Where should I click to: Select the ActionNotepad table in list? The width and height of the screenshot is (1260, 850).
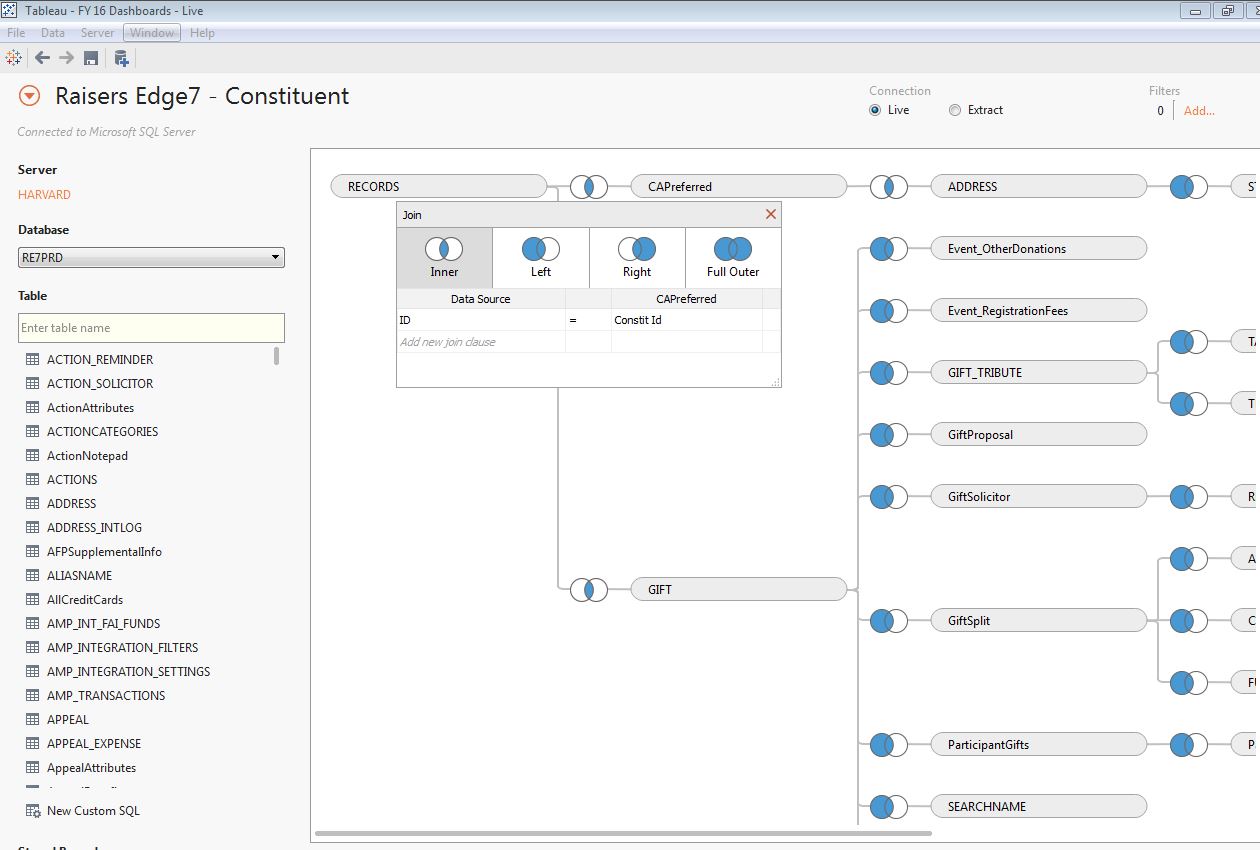tap(87, 456)
